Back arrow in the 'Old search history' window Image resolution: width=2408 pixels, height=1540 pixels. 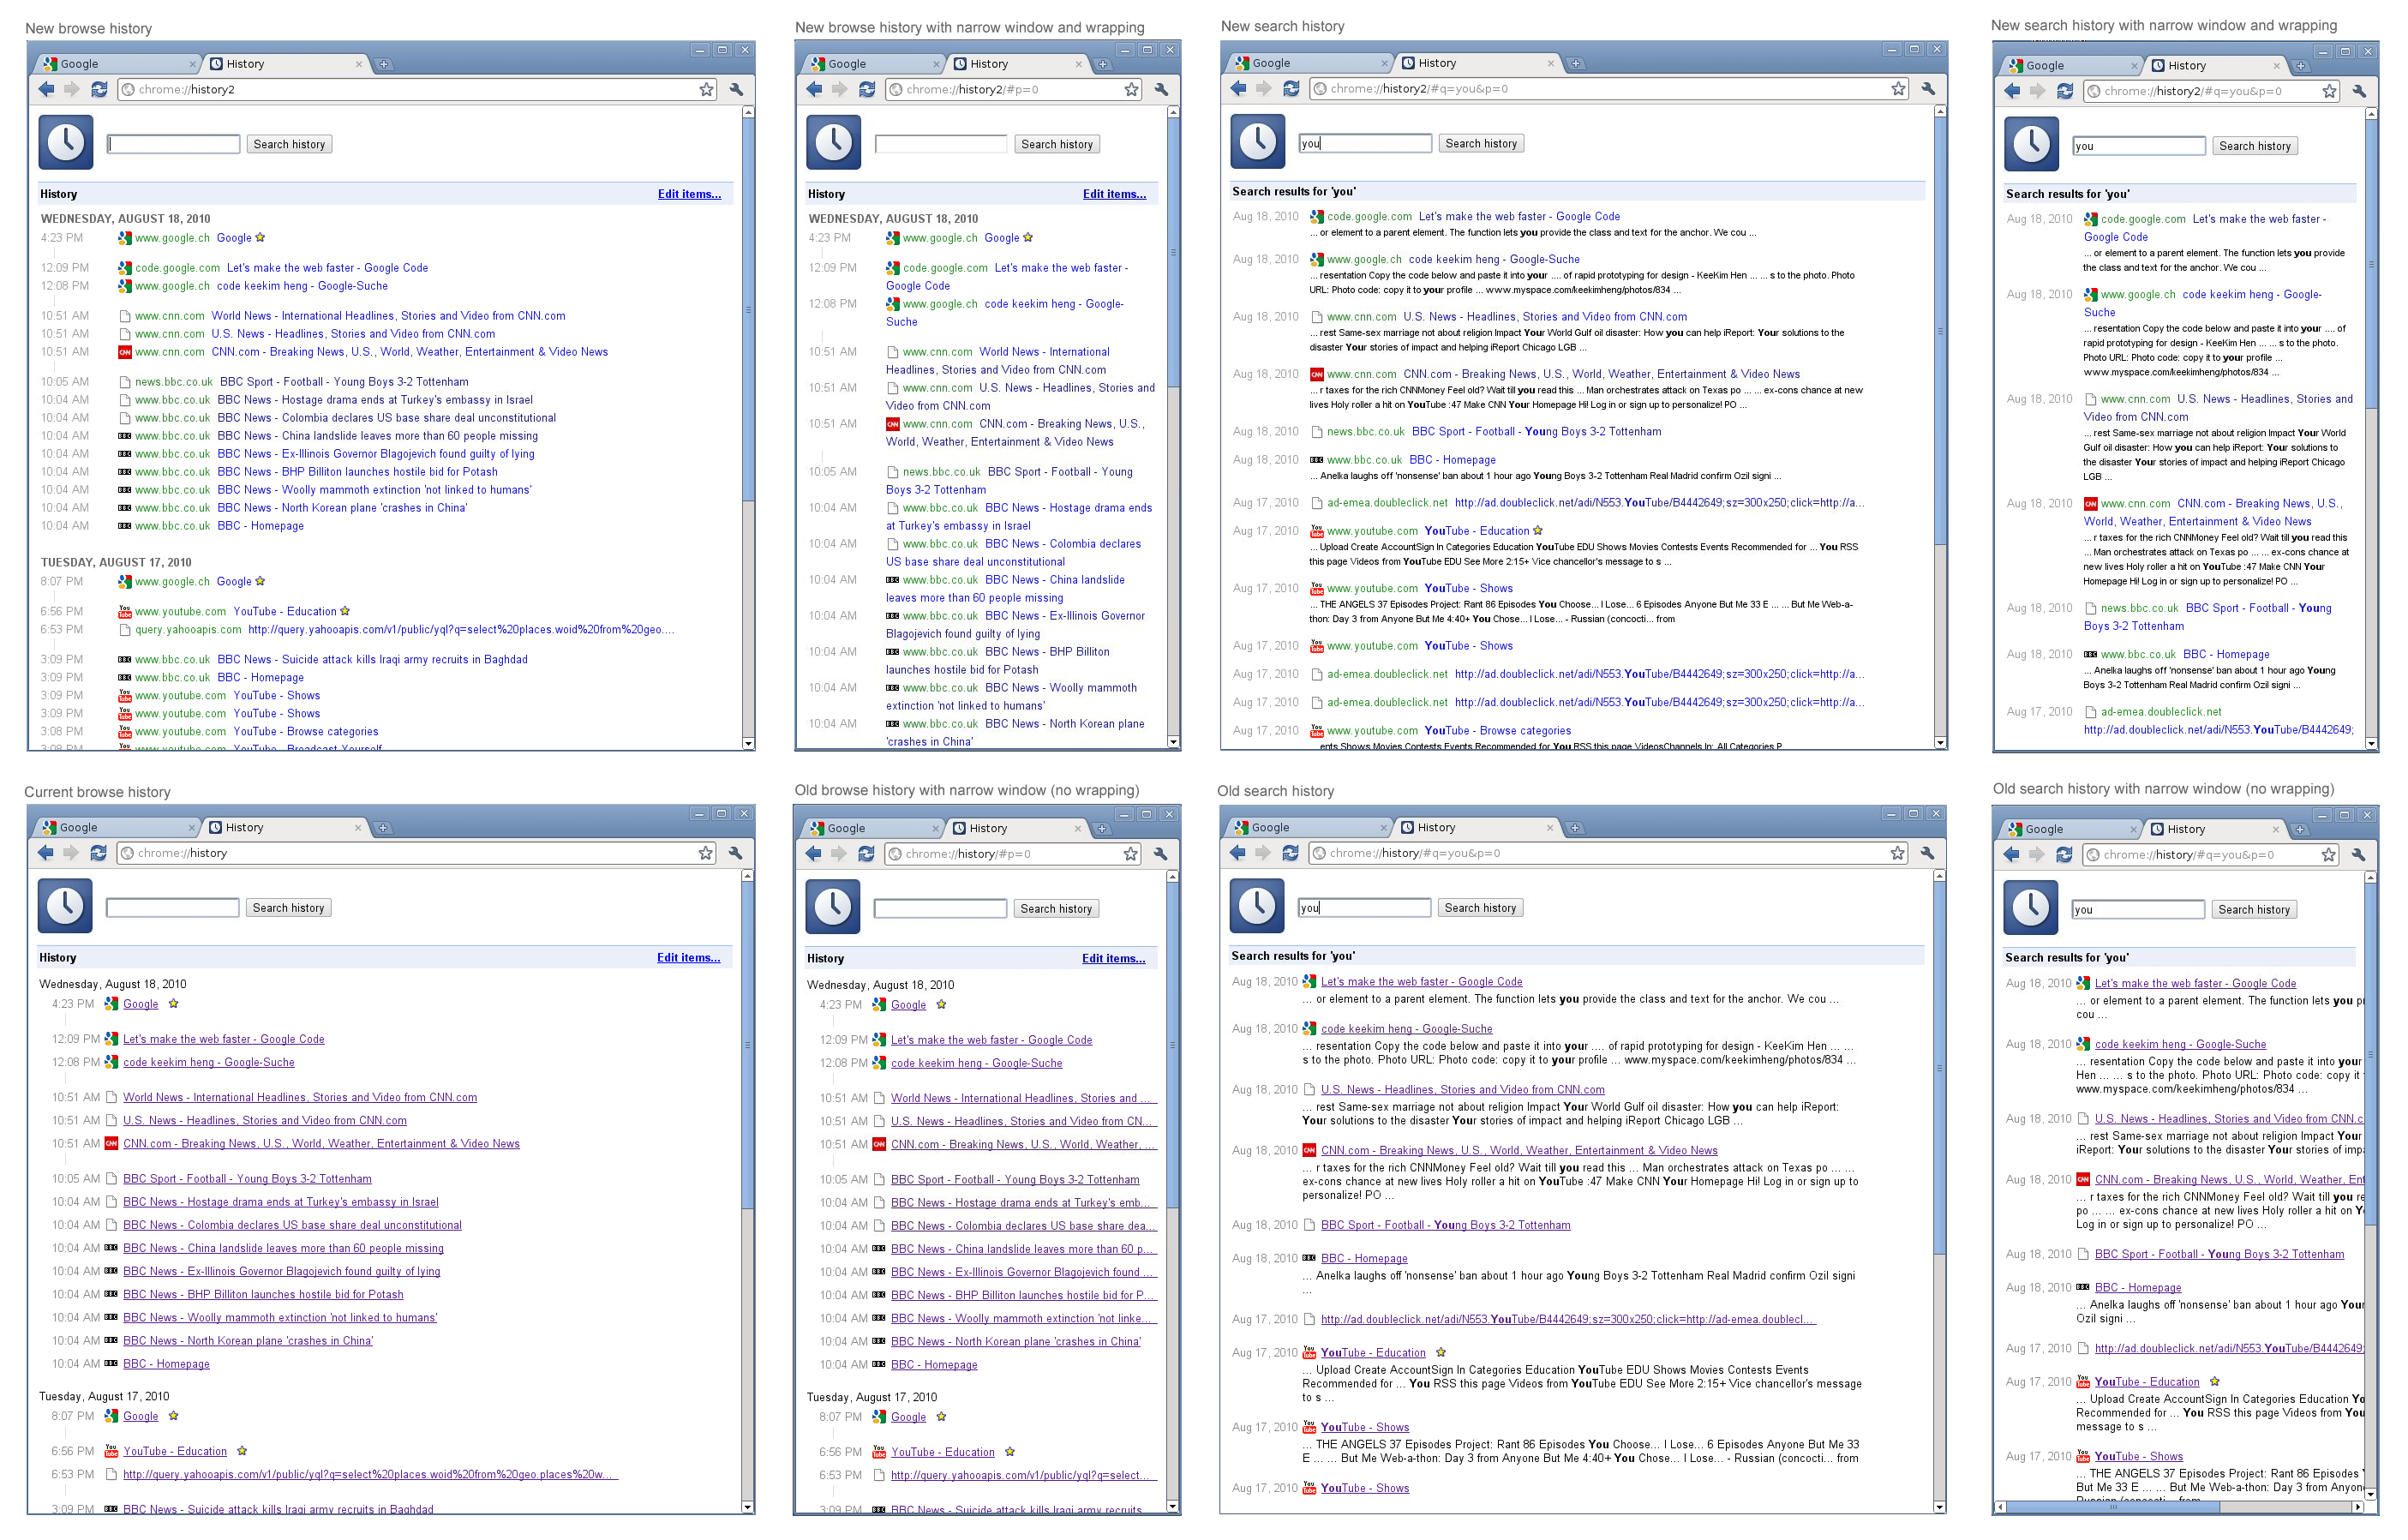coord(1237,853)
